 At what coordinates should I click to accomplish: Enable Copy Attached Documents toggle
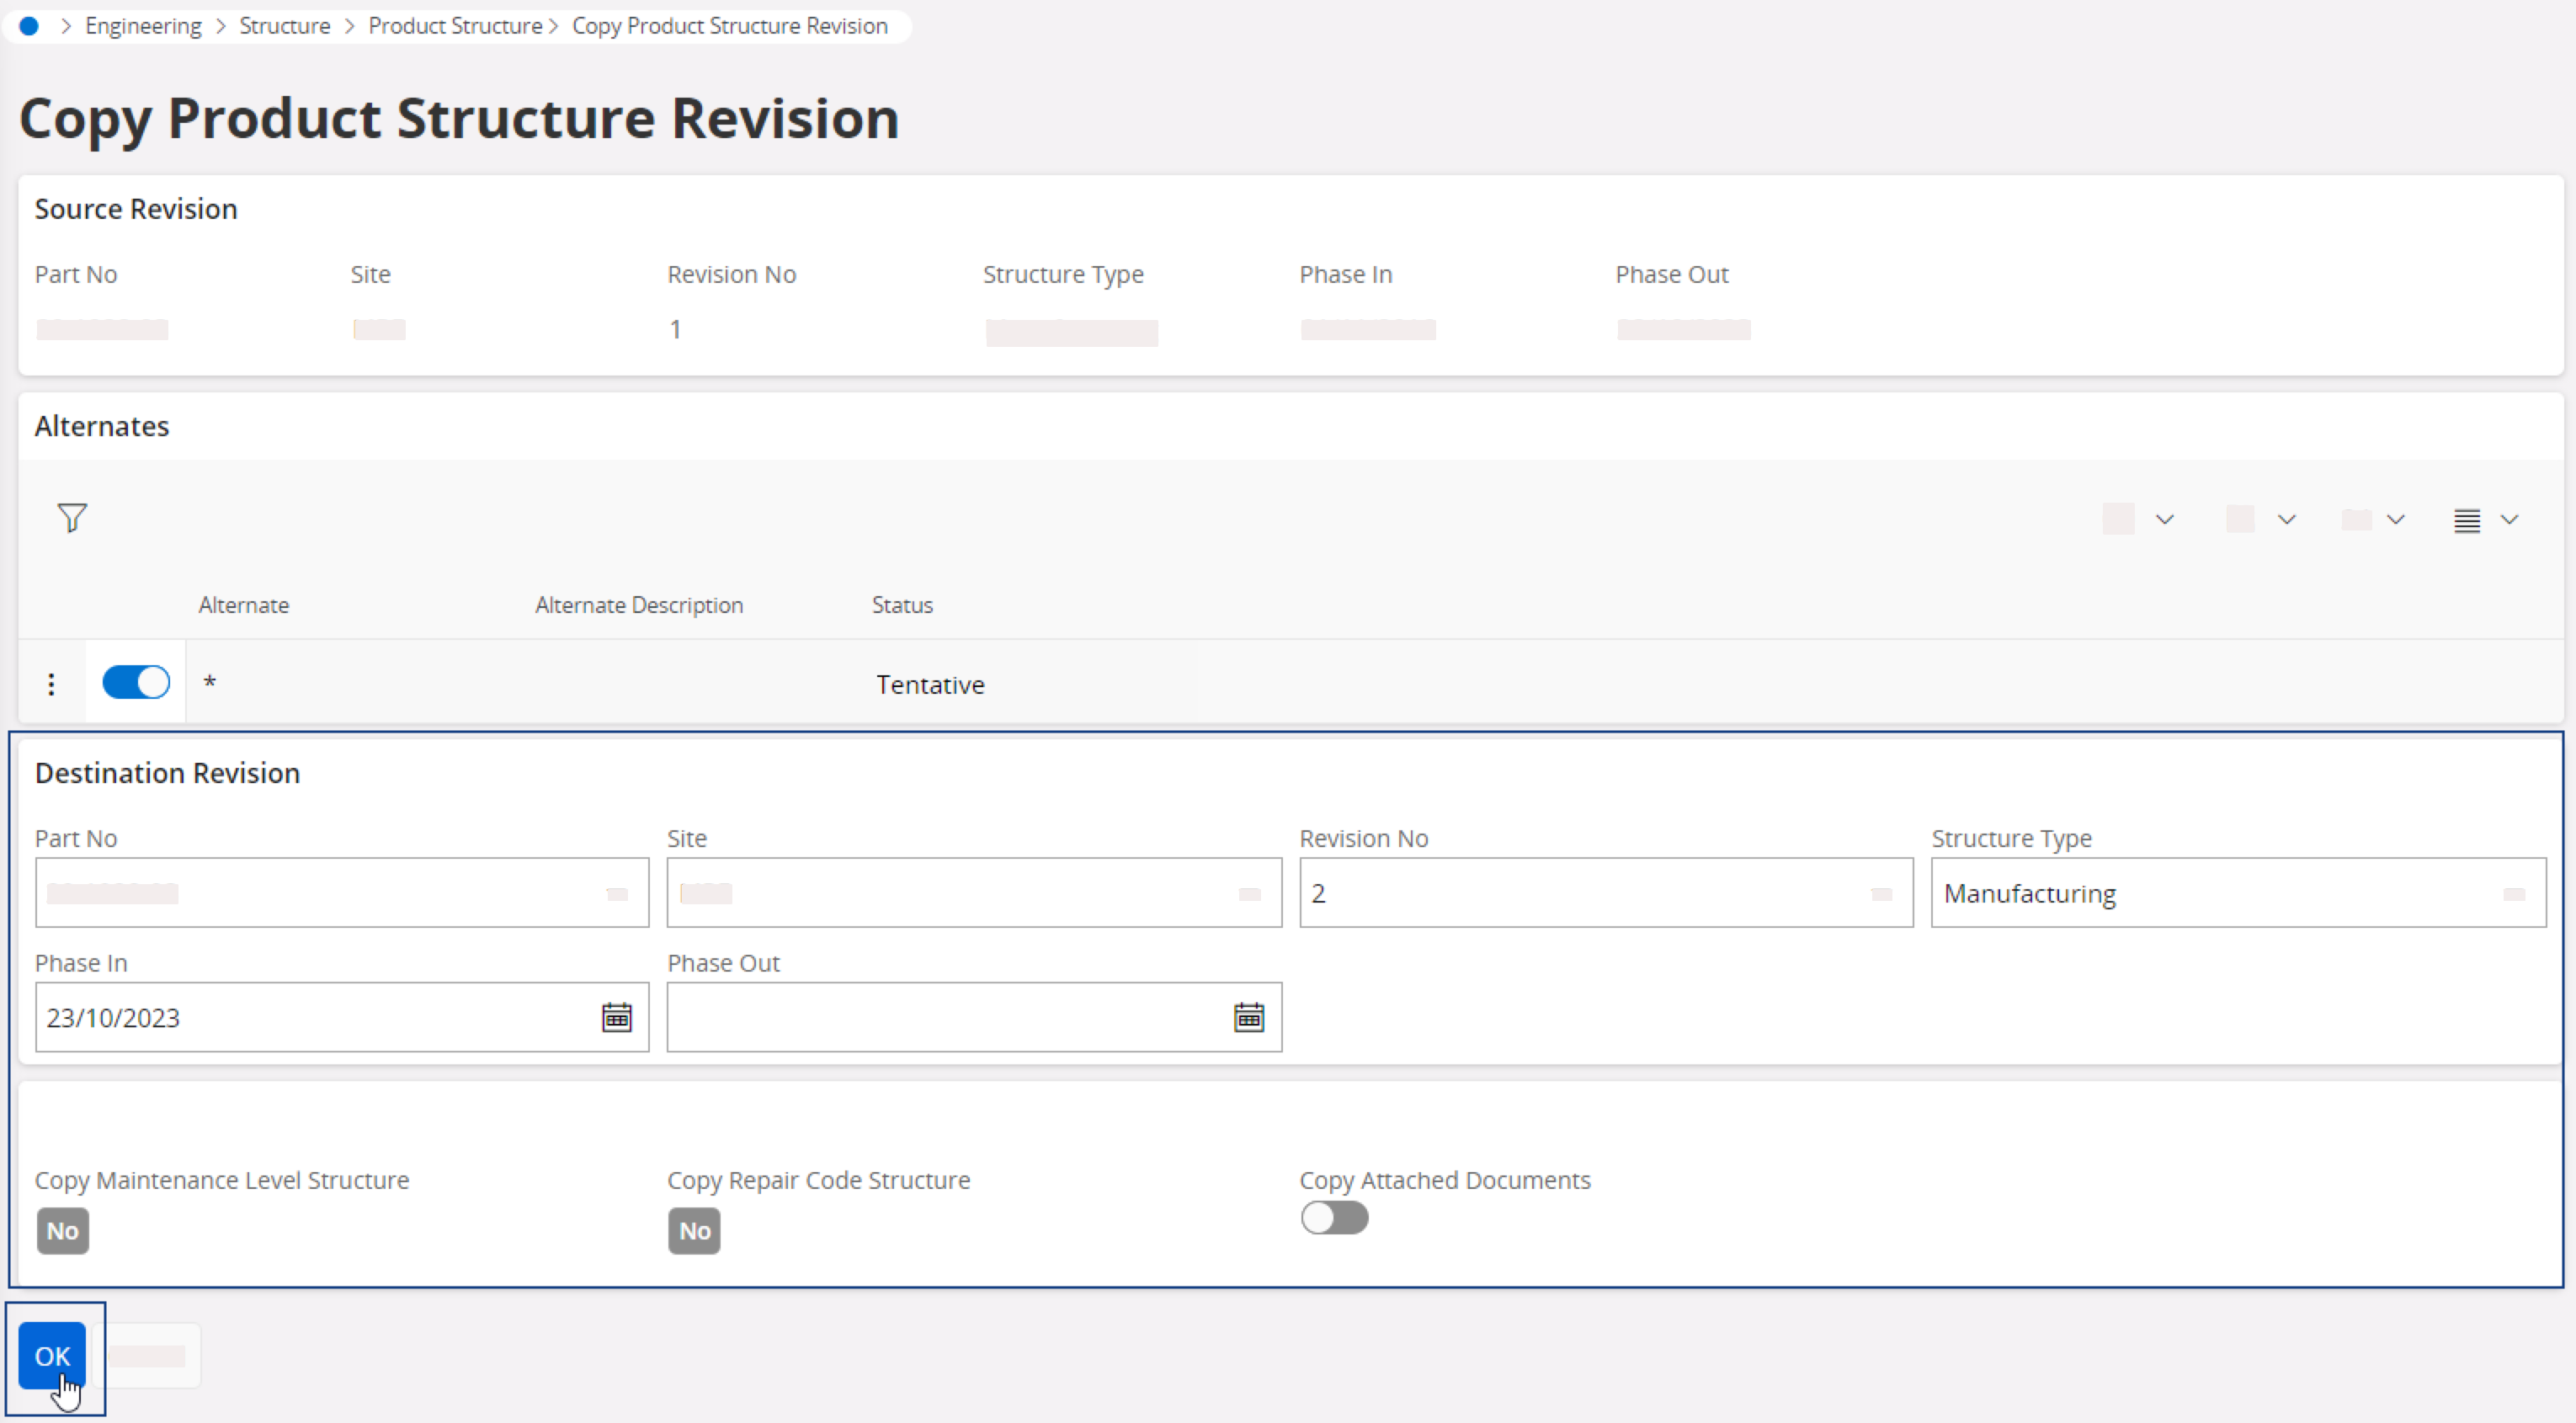1334,1218
